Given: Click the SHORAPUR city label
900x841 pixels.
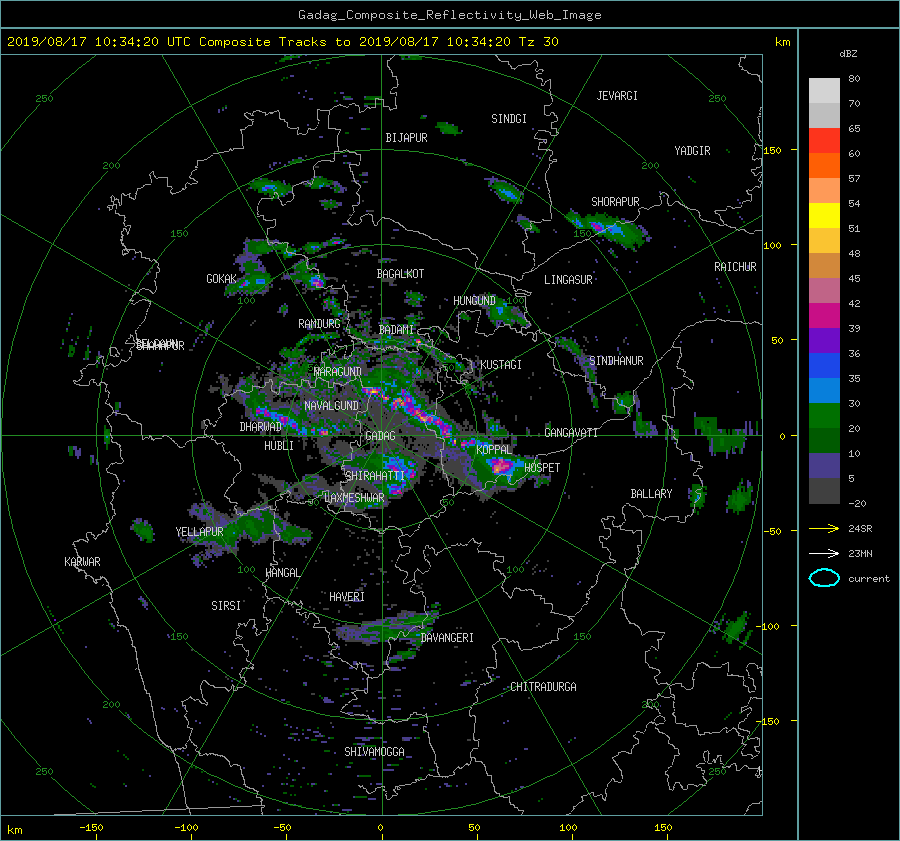Looking at the screenshot, I should pos(615,201).
